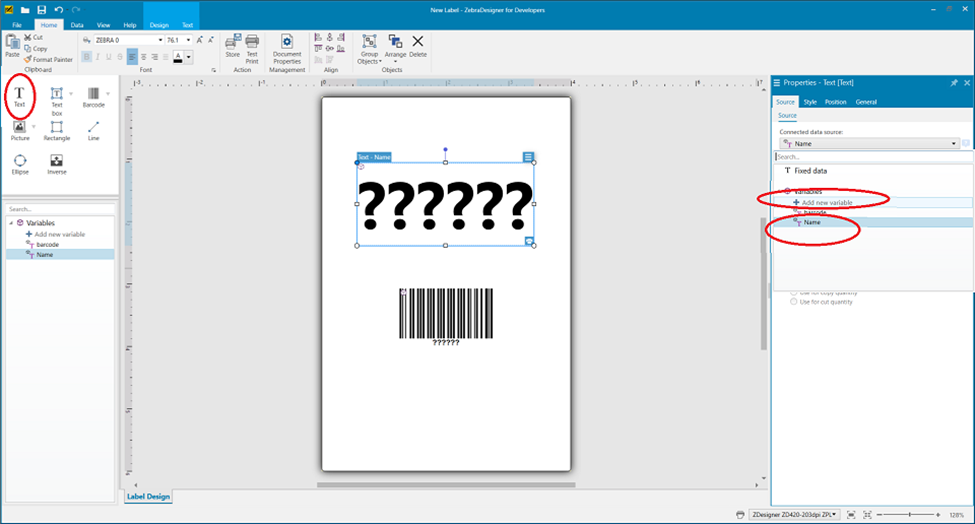975x524 pixels.
Task: Align text center
Action: pos(143,57)
